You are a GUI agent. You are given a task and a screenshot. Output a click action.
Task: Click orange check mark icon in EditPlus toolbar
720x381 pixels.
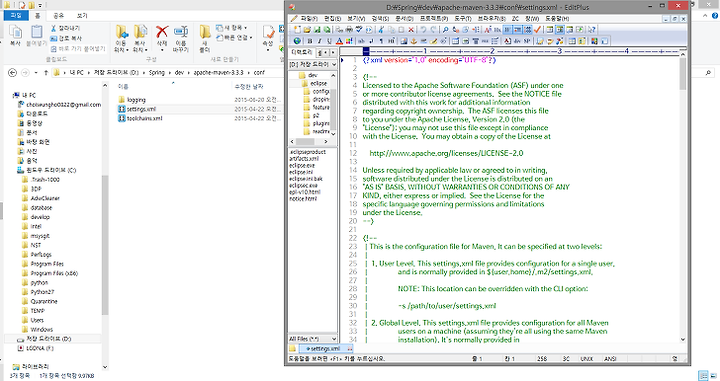coord(537,29)
